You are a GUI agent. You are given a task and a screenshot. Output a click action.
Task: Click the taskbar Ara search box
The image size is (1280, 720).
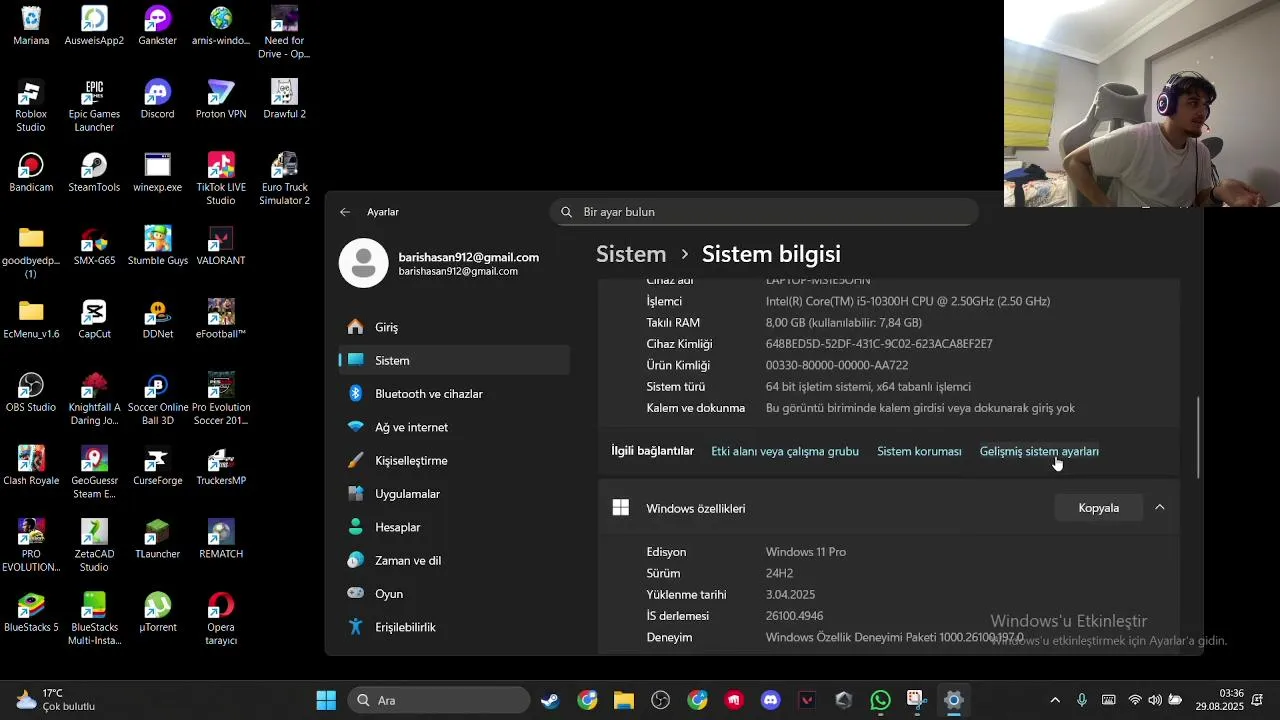coord(439,700)
